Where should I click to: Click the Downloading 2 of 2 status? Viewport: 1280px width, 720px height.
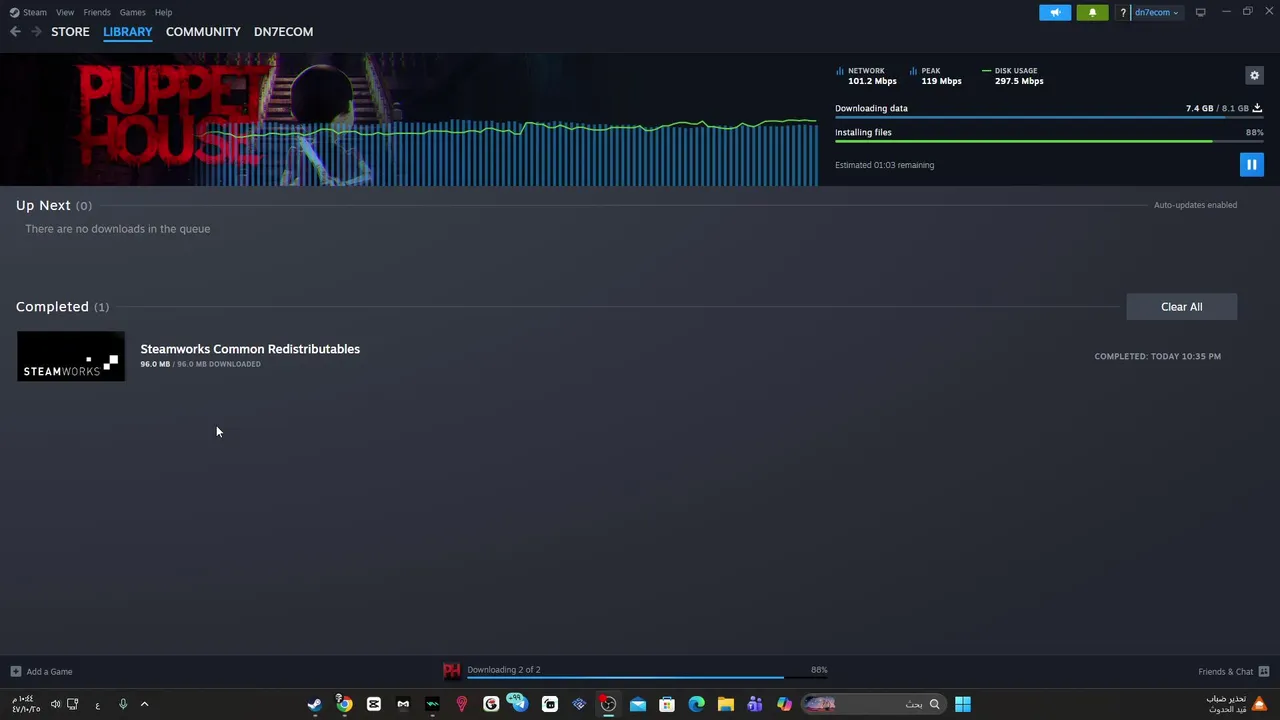[503, 670]
